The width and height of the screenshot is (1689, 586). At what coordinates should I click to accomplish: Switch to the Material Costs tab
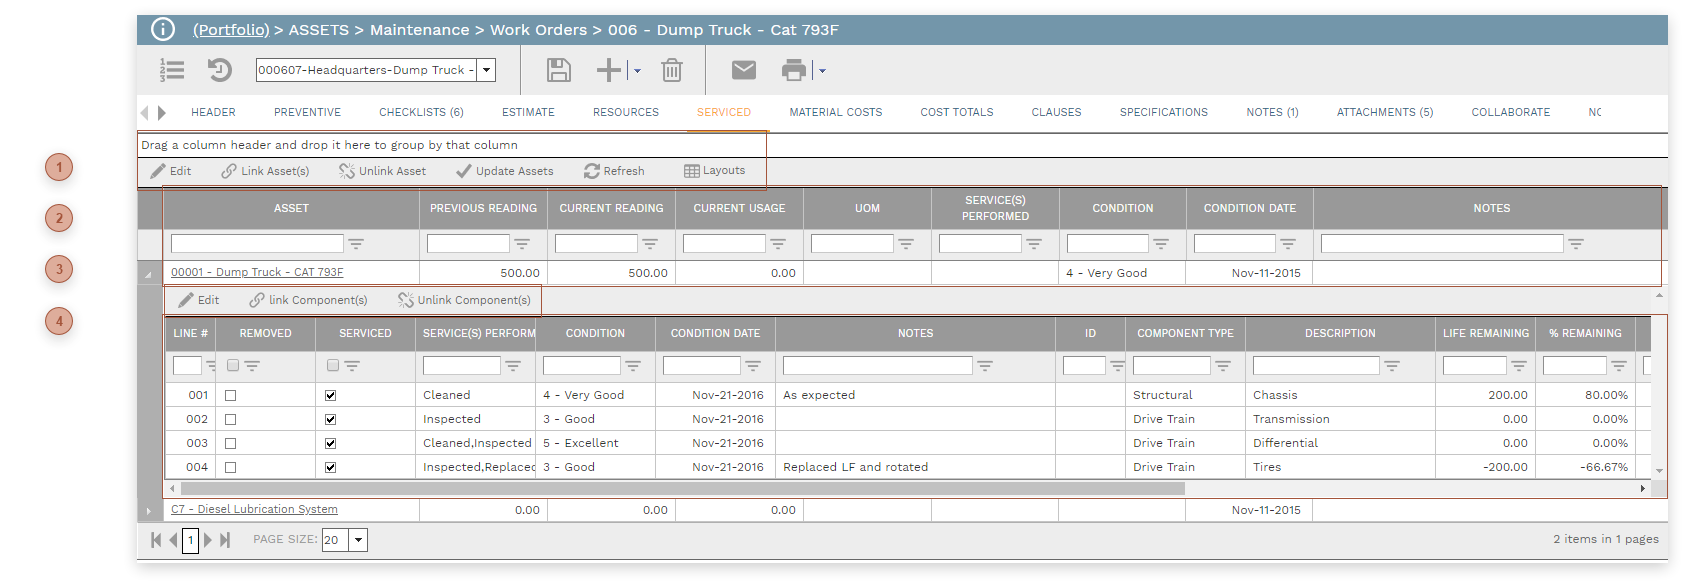point(835,112)
